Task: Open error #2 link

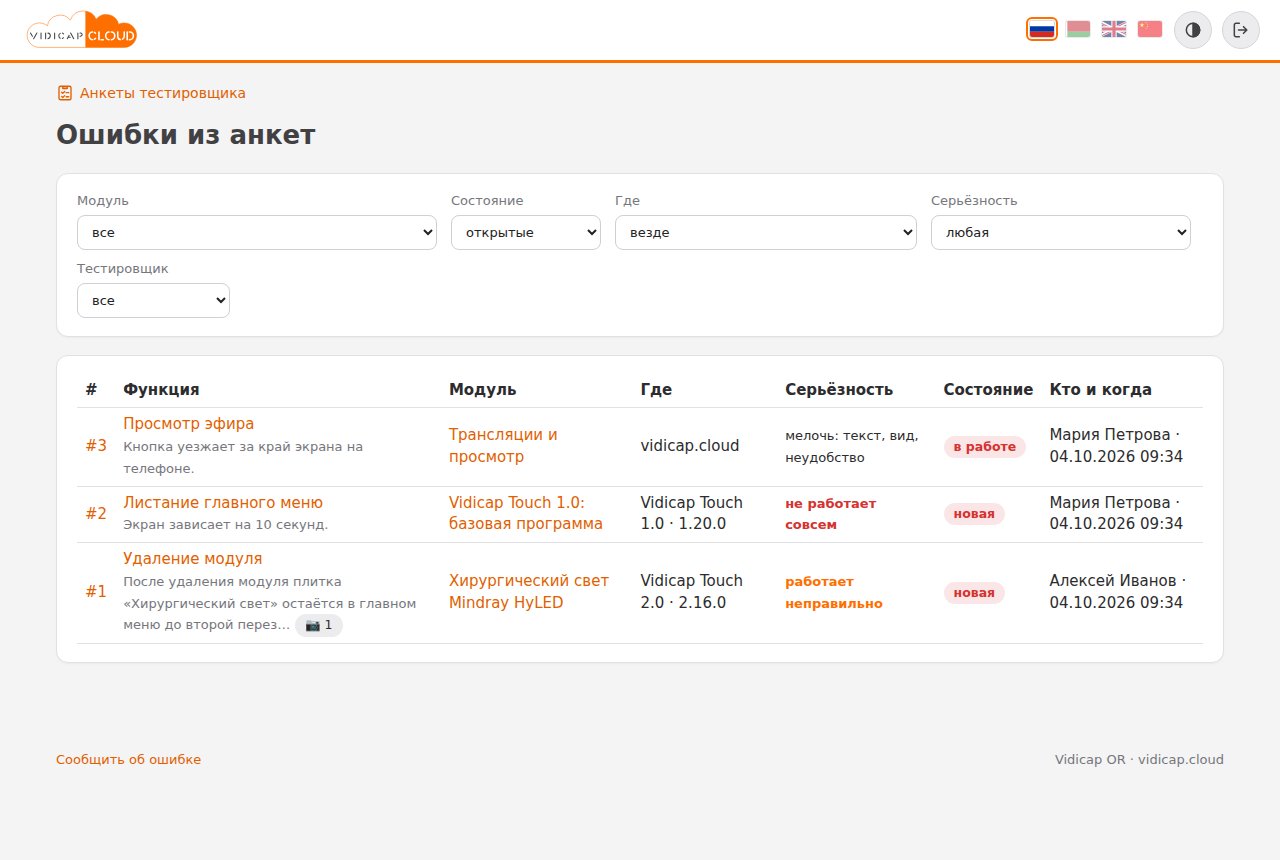Action: point(96,514)
